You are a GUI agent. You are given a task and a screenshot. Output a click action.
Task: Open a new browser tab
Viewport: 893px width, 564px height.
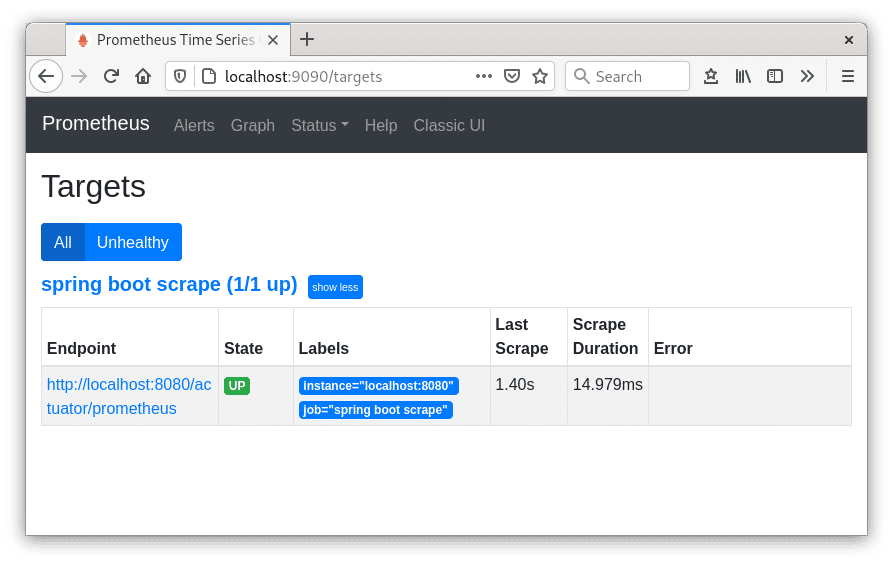pos(307,39)
